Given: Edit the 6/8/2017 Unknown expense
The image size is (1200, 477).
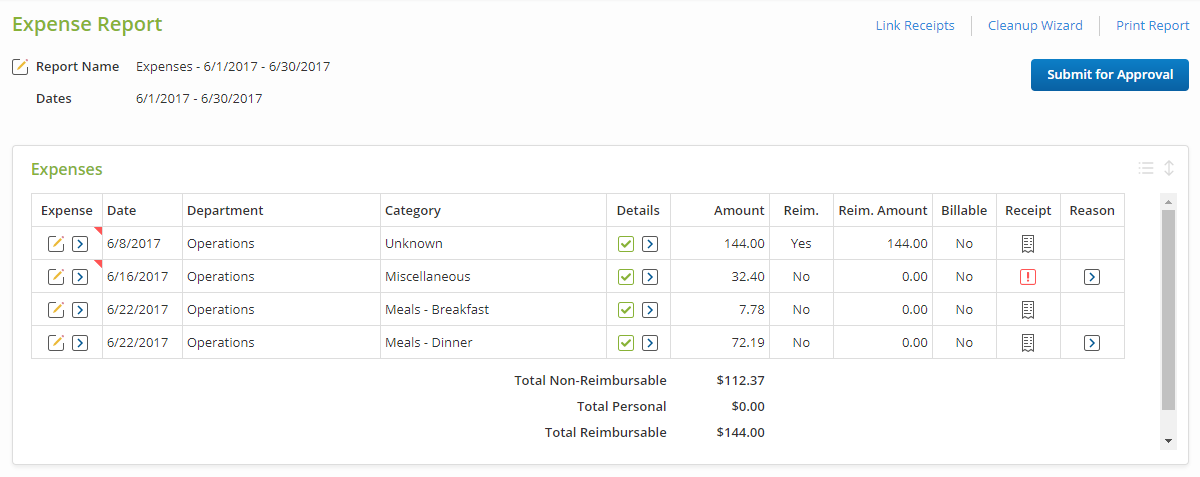Looking at the screenshot, I should 57,244.
